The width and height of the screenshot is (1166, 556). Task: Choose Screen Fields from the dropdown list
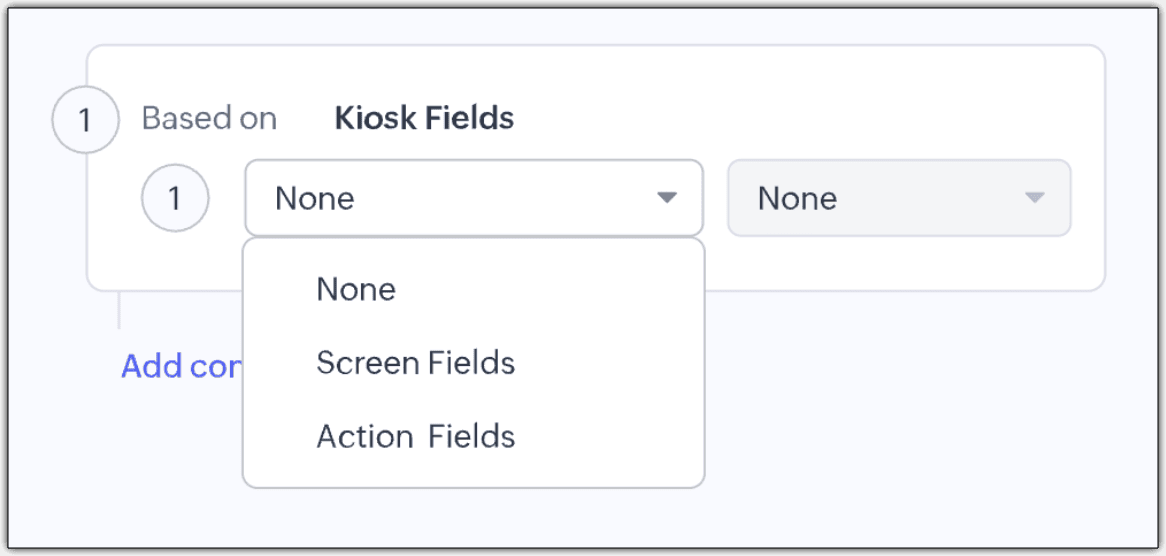[x=415, y=363]
